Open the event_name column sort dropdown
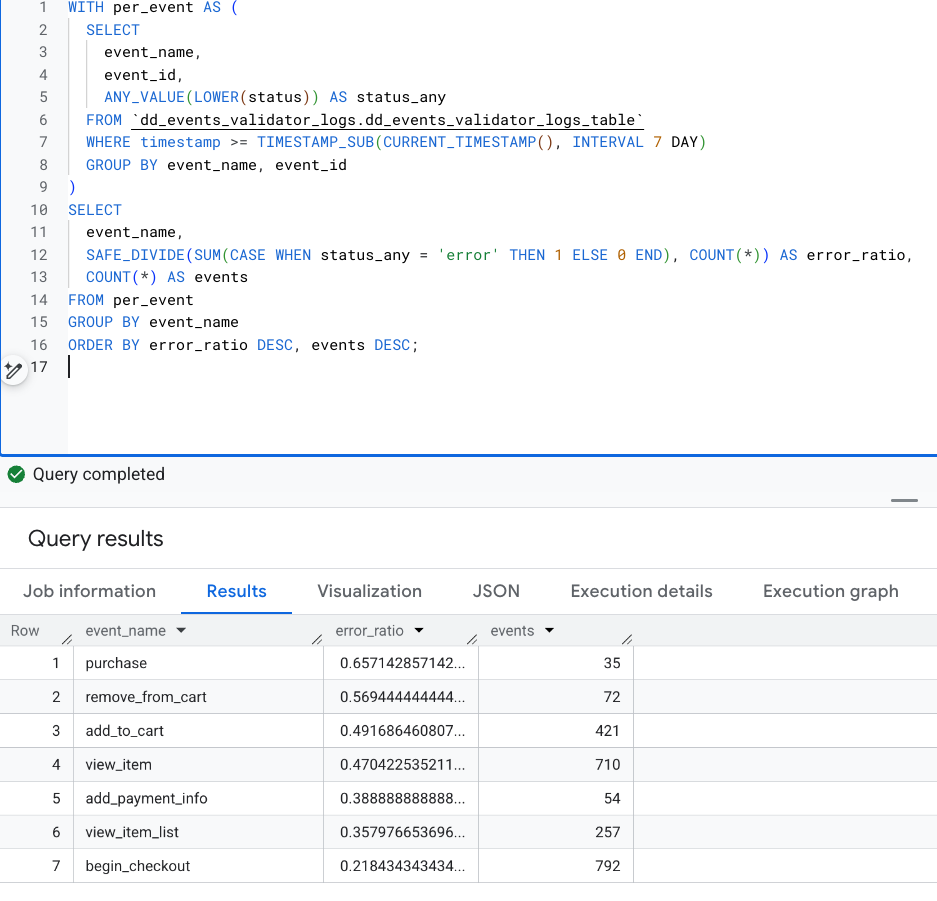The image size is (937, 901). tap(181, 630)
